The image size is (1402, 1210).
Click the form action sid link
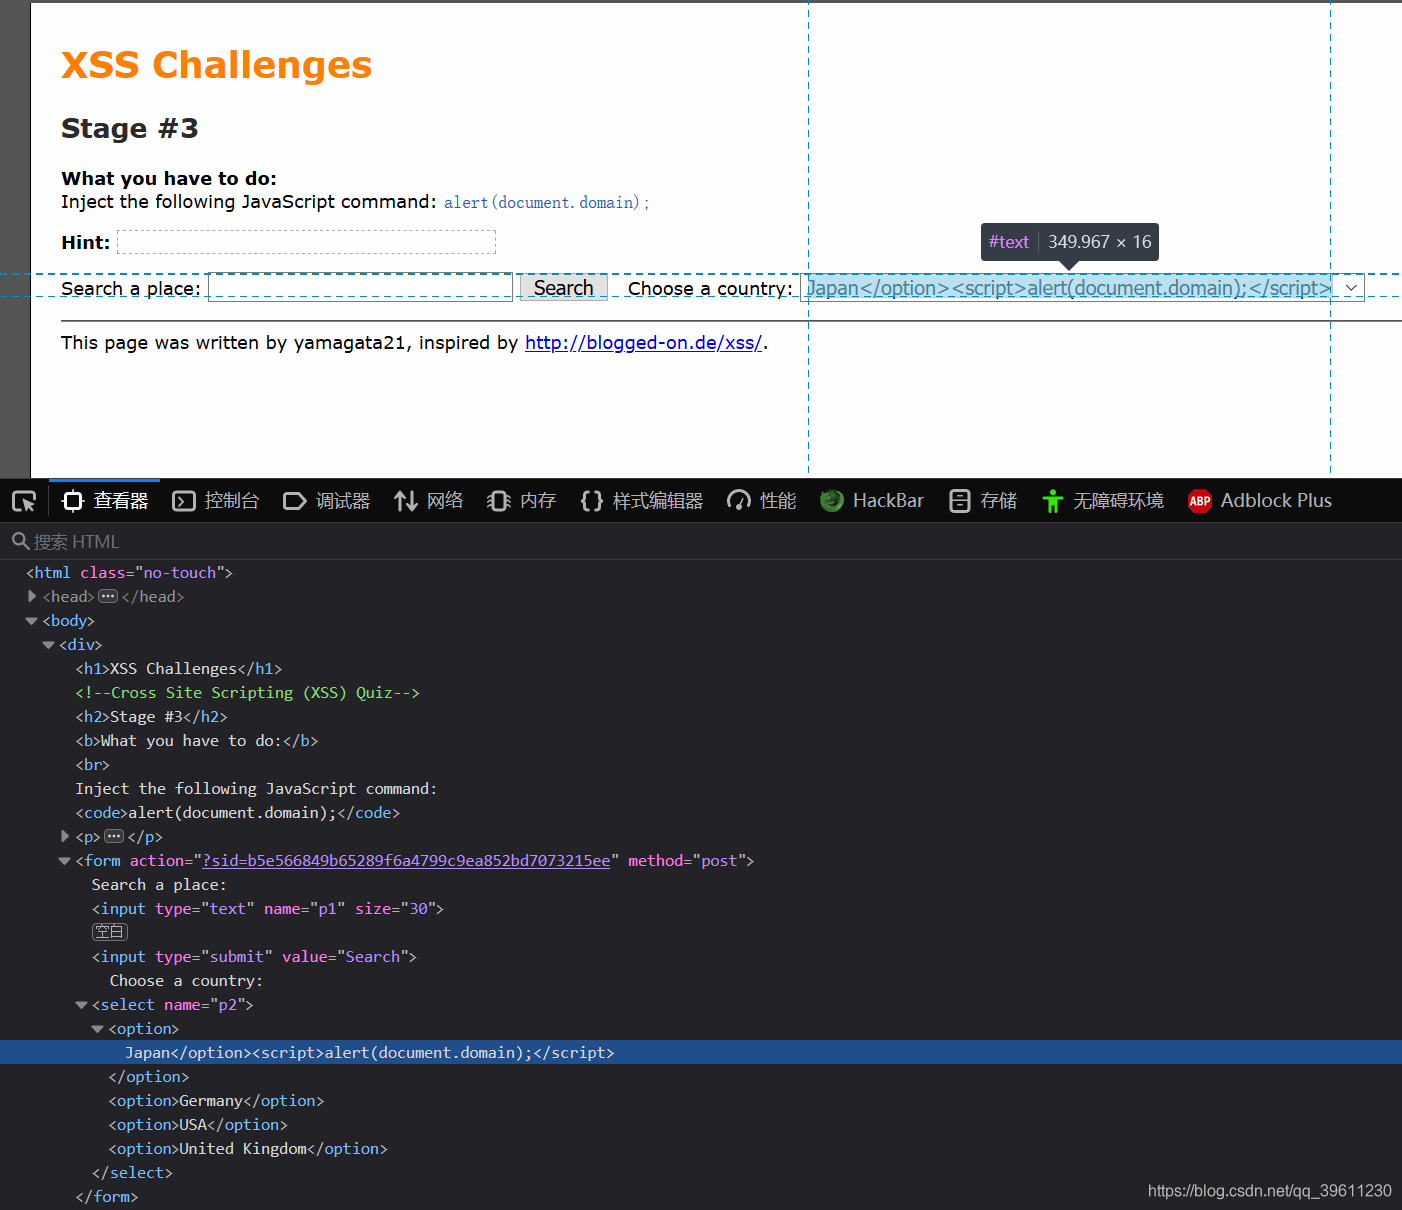(406, 861)
